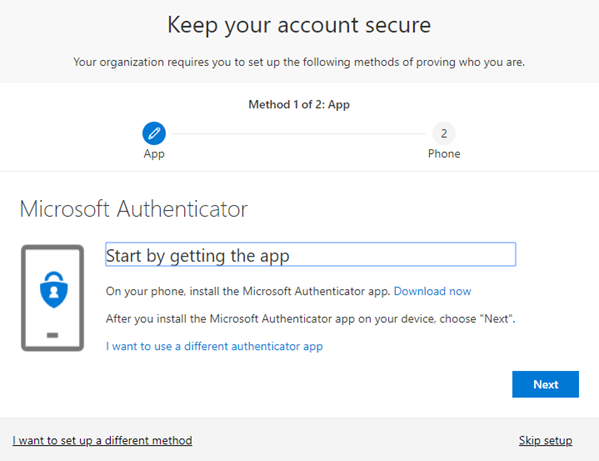Screen dimensions: 599x461
Task: Click the Microsoft Authenticator title
Action: pos(134,209)
